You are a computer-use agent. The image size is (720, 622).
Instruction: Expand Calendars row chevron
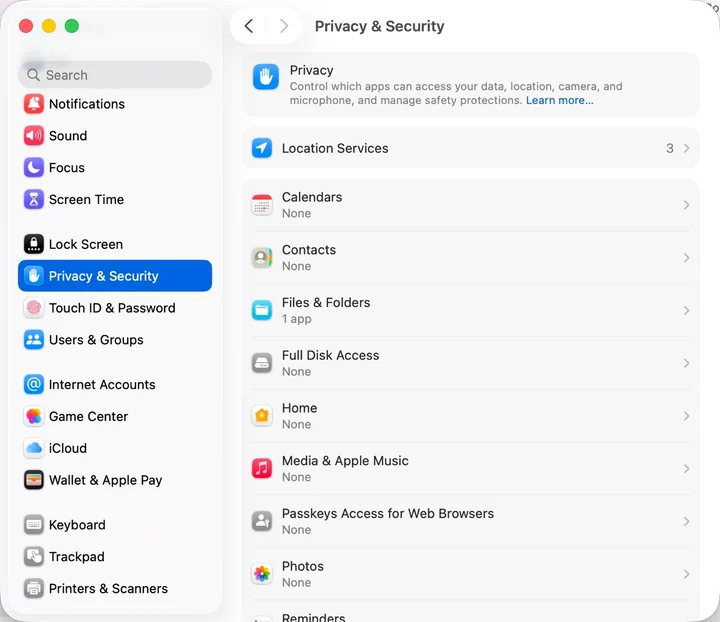click(x=686, y=205)
